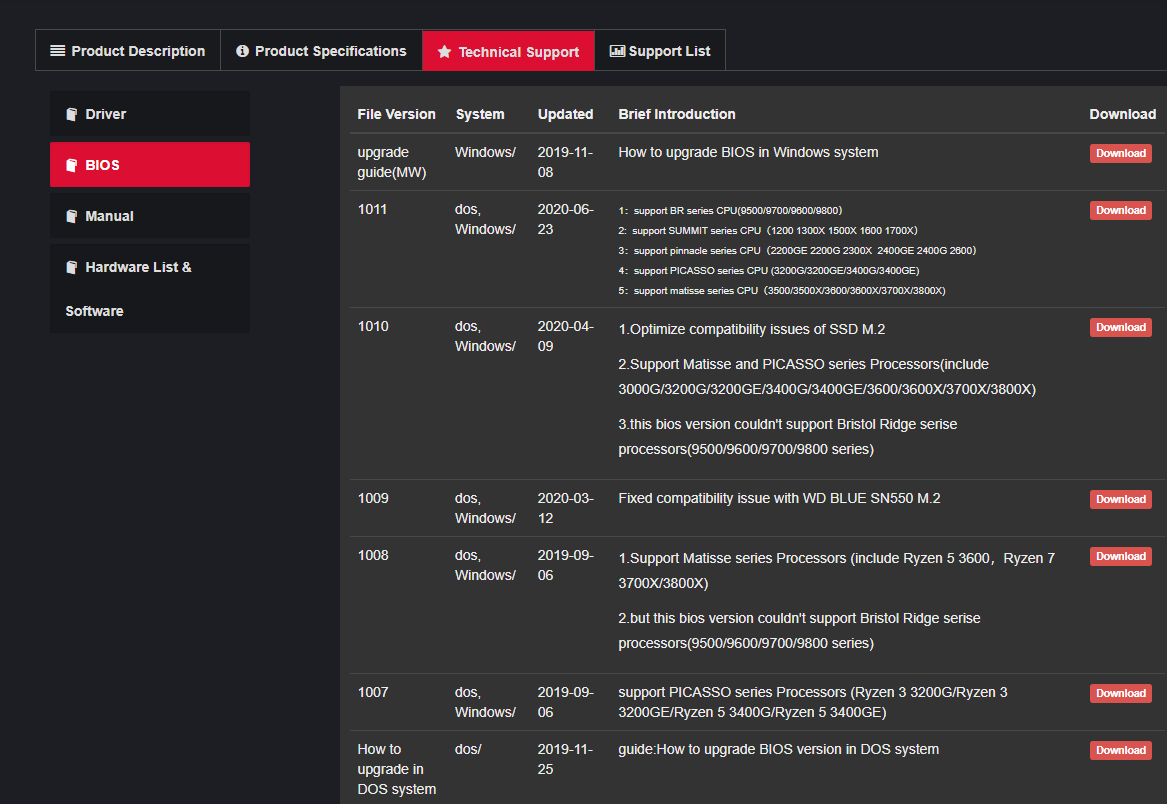Download the upgrade guide(MW) file
Viewport: 1167px width, 804px height.
(1120, 153)
